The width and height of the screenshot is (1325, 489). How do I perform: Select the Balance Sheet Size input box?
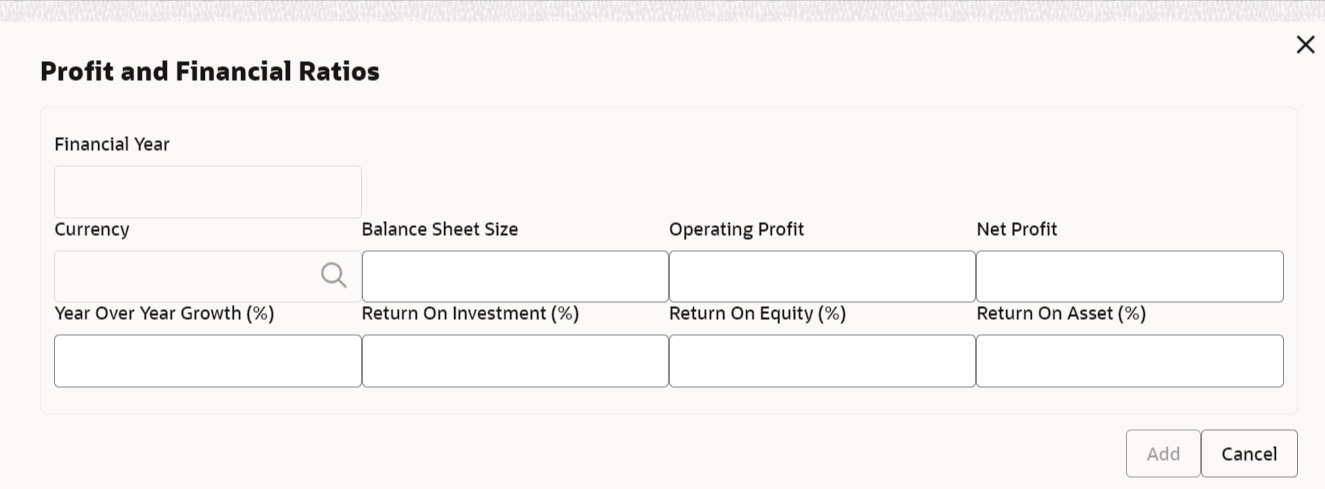coord(515,276)
